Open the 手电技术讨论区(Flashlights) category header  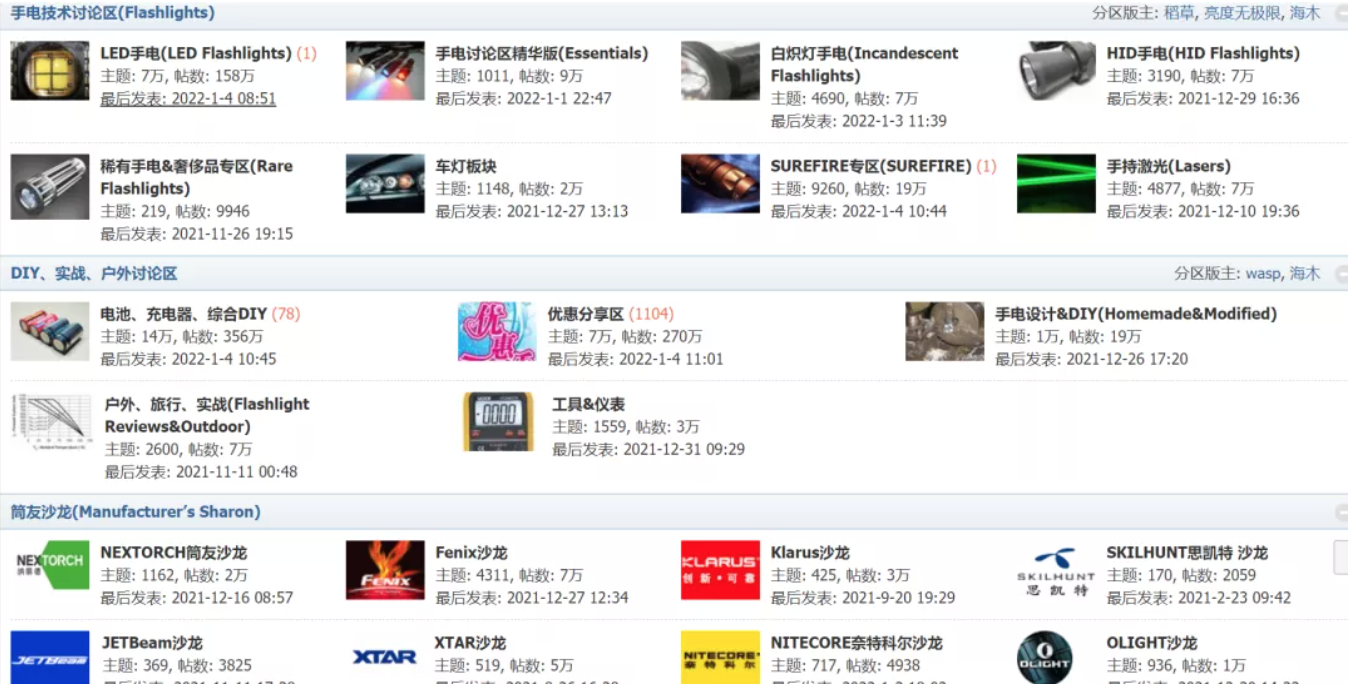(x=112, y=13)
